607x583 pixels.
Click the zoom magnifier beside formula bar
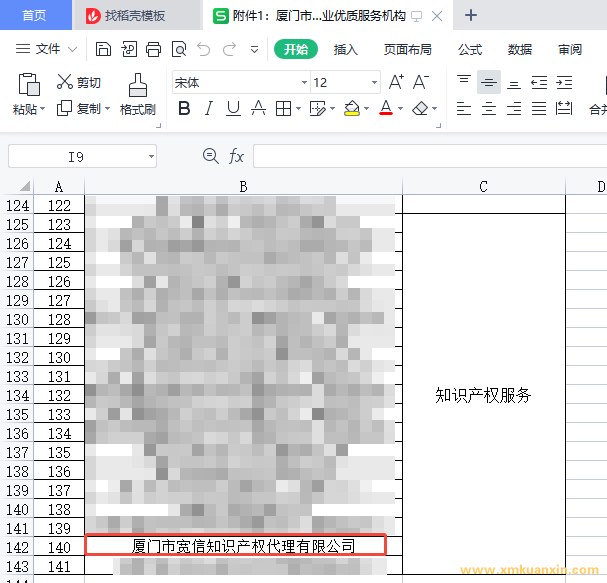210,156
